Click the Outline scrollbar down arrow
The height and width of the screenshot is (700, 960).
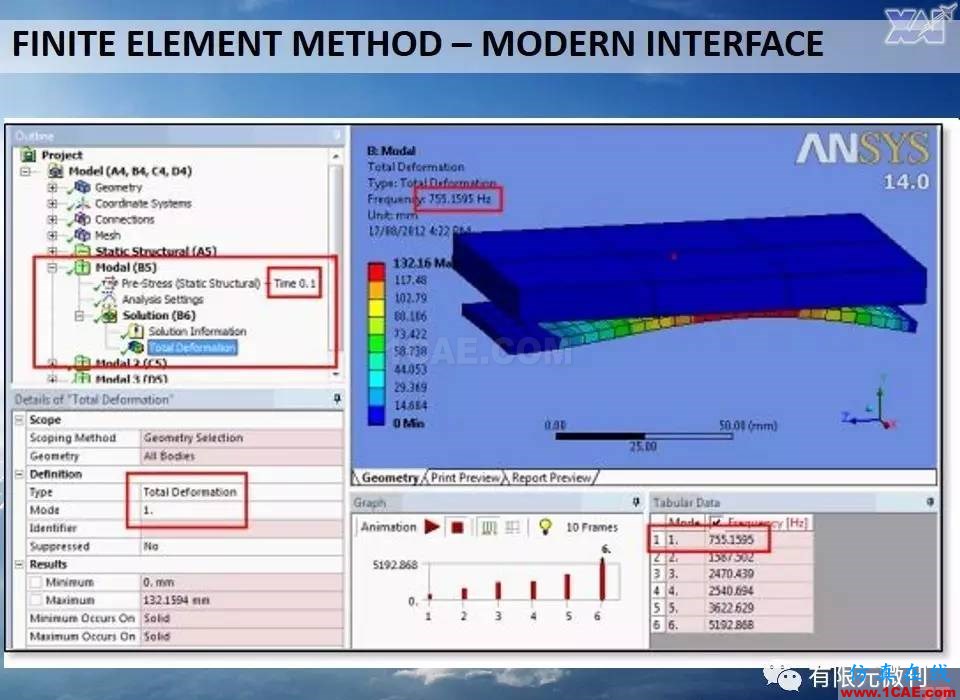[x=336, y=373]
